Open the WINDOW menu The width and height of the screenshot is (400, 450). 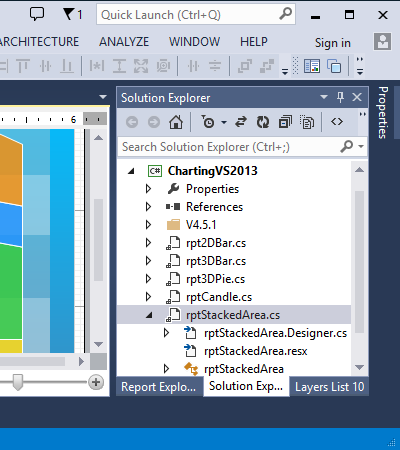(194, 42)
